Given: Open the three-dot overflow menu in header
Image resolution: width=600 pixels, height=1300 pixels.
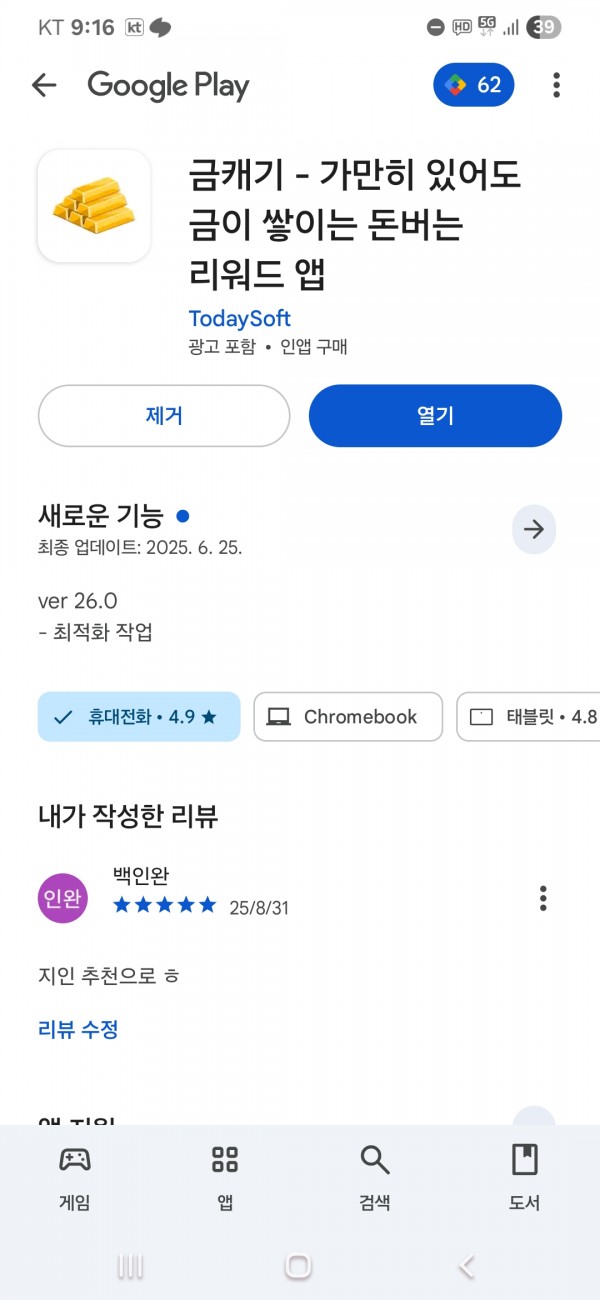Looking at the screenshot, I should click(x=557, y=85).
